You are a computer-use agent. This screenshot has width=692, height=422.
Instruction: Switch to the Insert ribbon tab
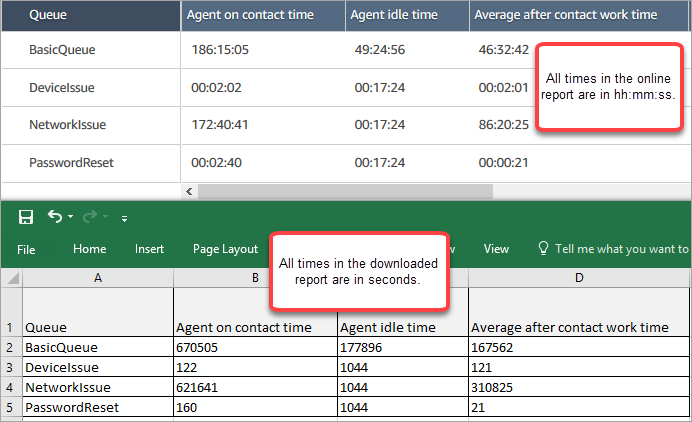click(149, 249)
